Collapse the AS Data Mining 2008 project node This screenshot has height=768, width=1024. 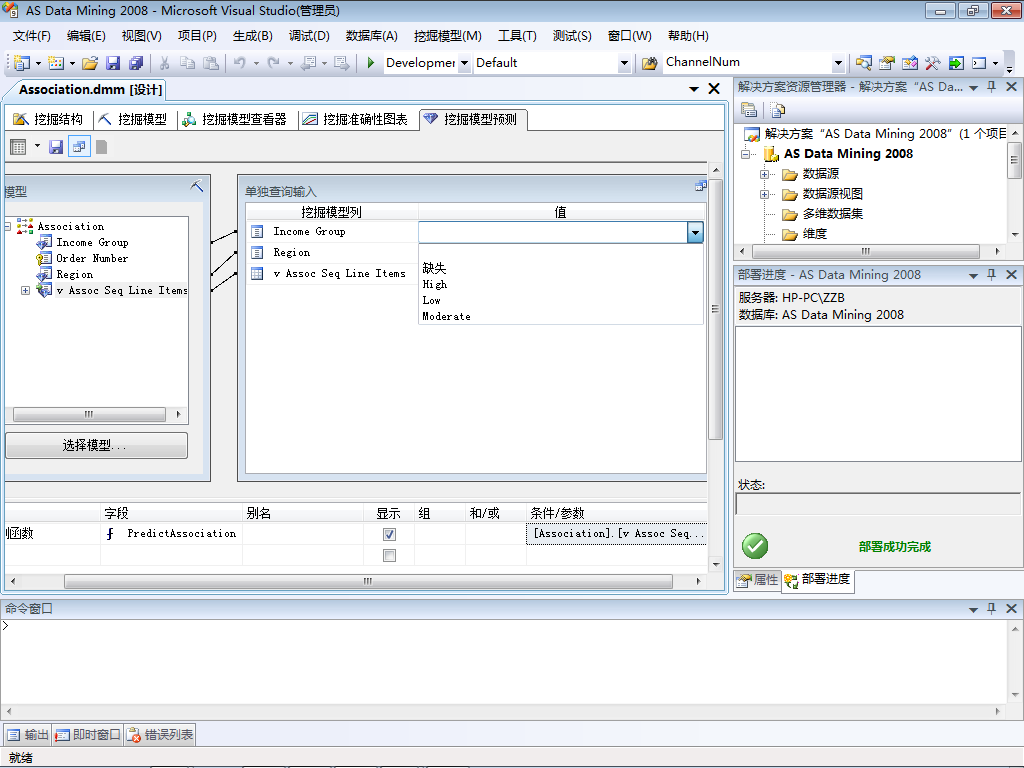pos(745,154)
